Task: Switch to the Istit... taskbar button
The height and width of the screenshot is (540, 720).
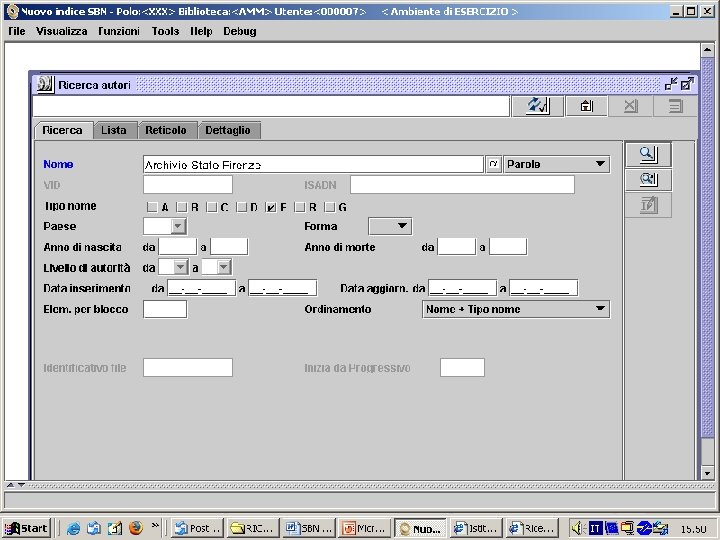Action: point(476,529)
